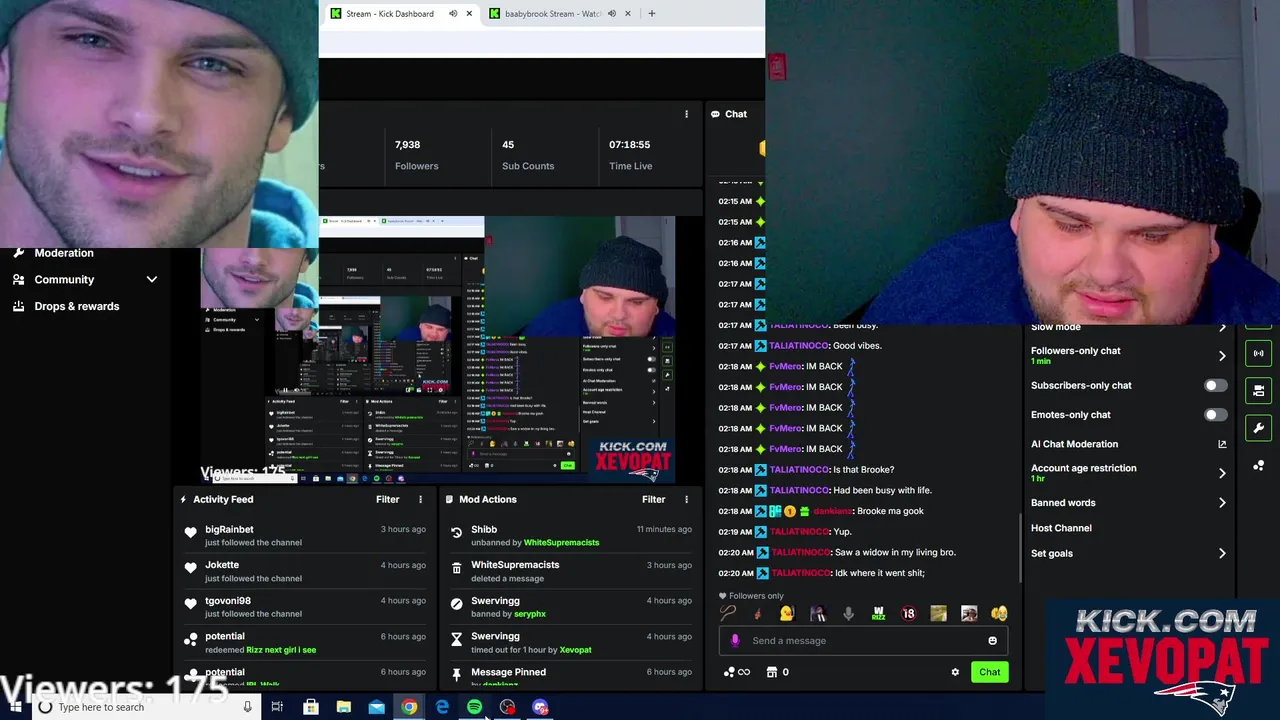Insert the gray microphone emote
Image resolution: width=1280 pixels, height=720 pixels.
click(x=848, y=613)
